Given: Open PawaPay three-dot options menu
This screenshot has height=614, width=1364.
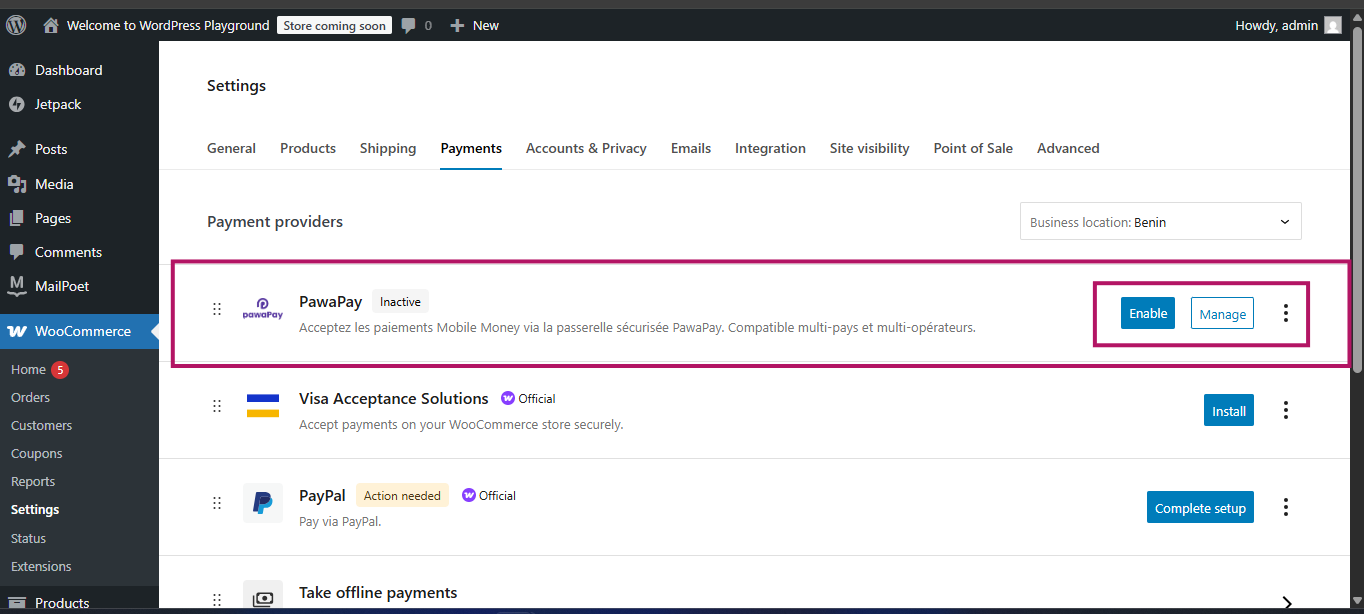Looking at the screenshot, I should click(1286, 313).
